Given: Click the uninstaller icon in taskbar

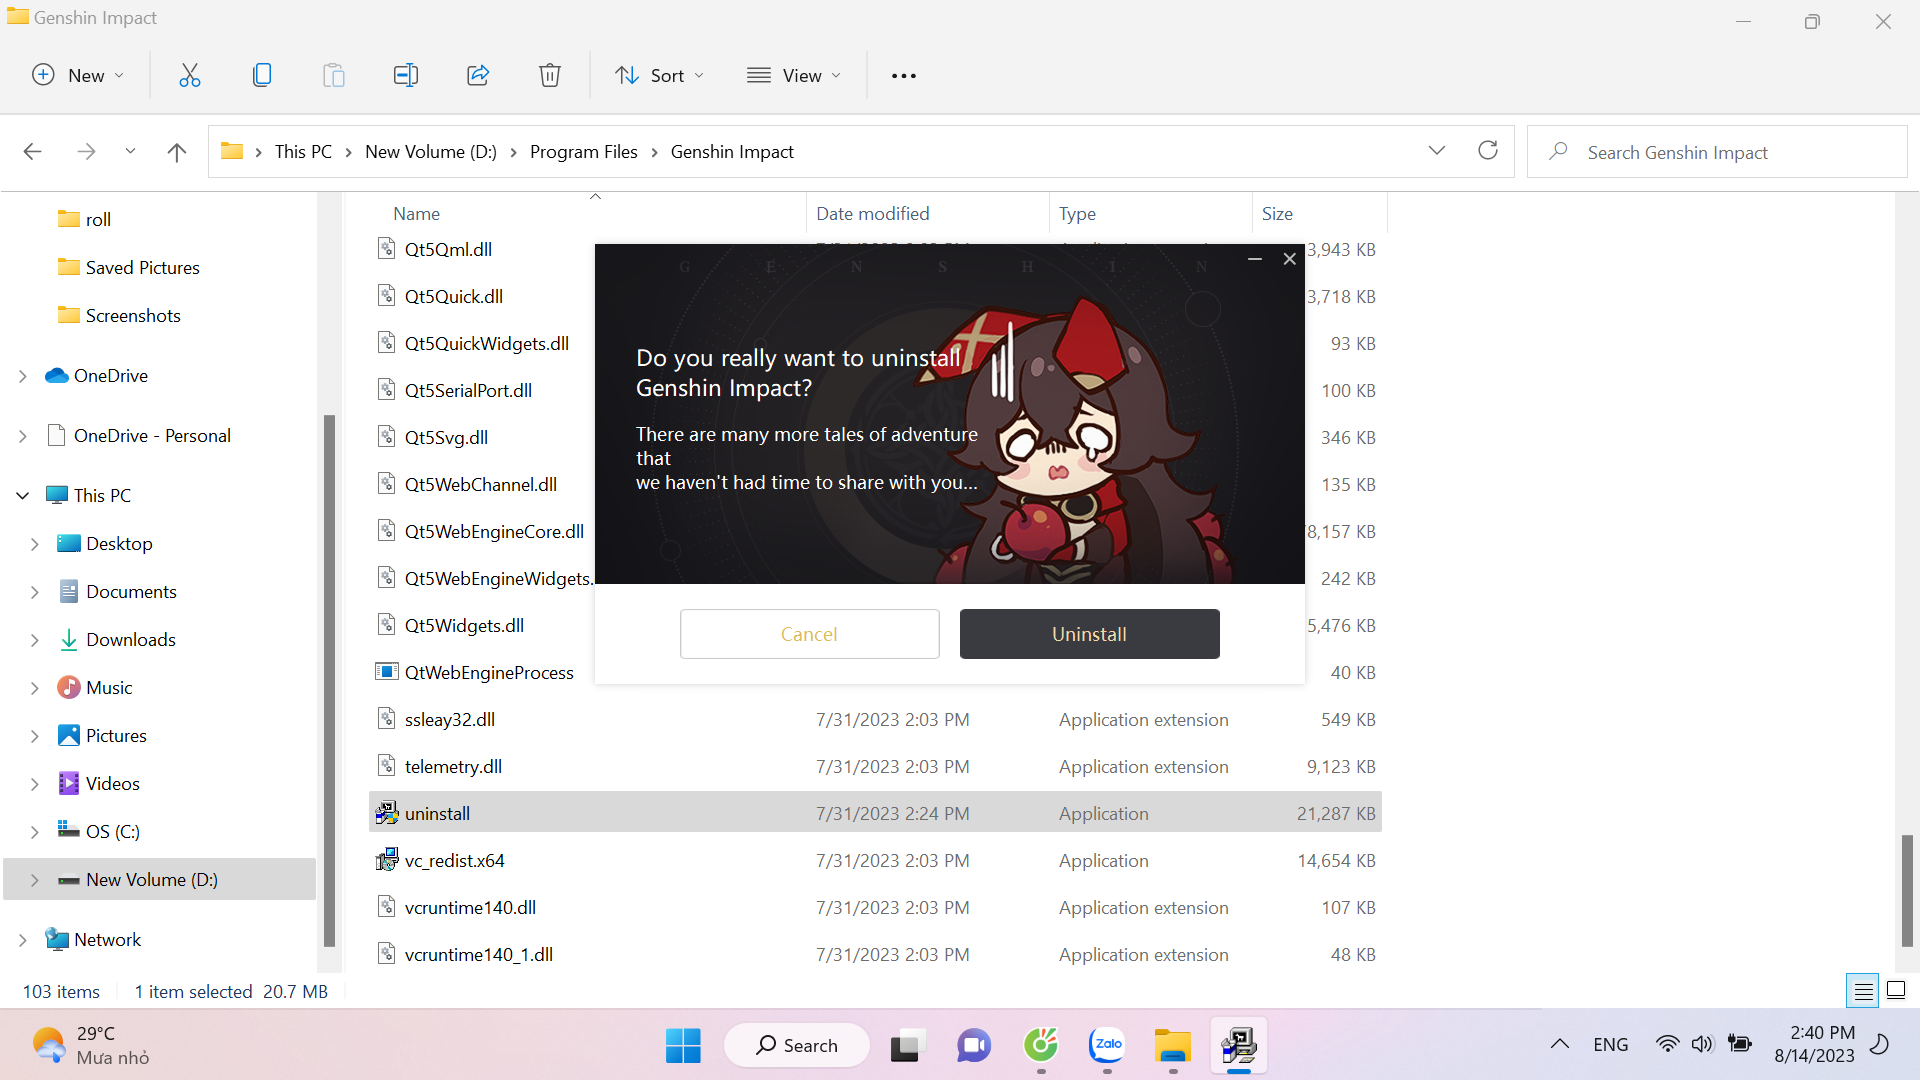Looking at the screenshot, I should pyautogui.click(x=1239, y=1045).
